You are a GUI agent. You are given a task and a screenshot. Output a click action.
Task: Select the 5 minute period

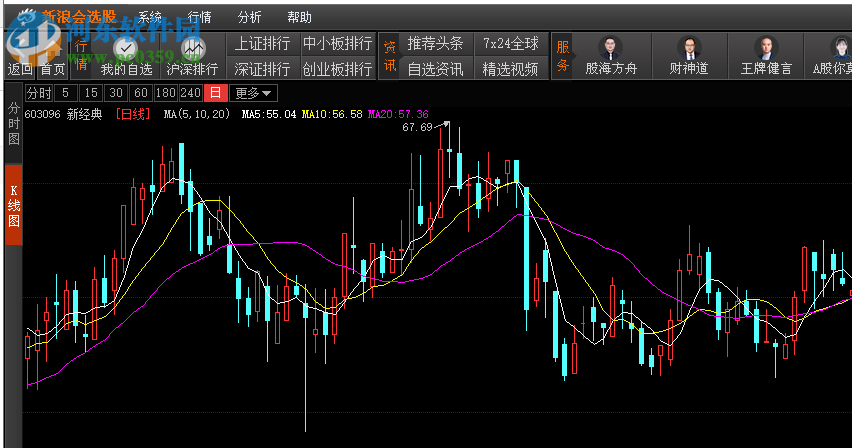[x=65, y=93]
